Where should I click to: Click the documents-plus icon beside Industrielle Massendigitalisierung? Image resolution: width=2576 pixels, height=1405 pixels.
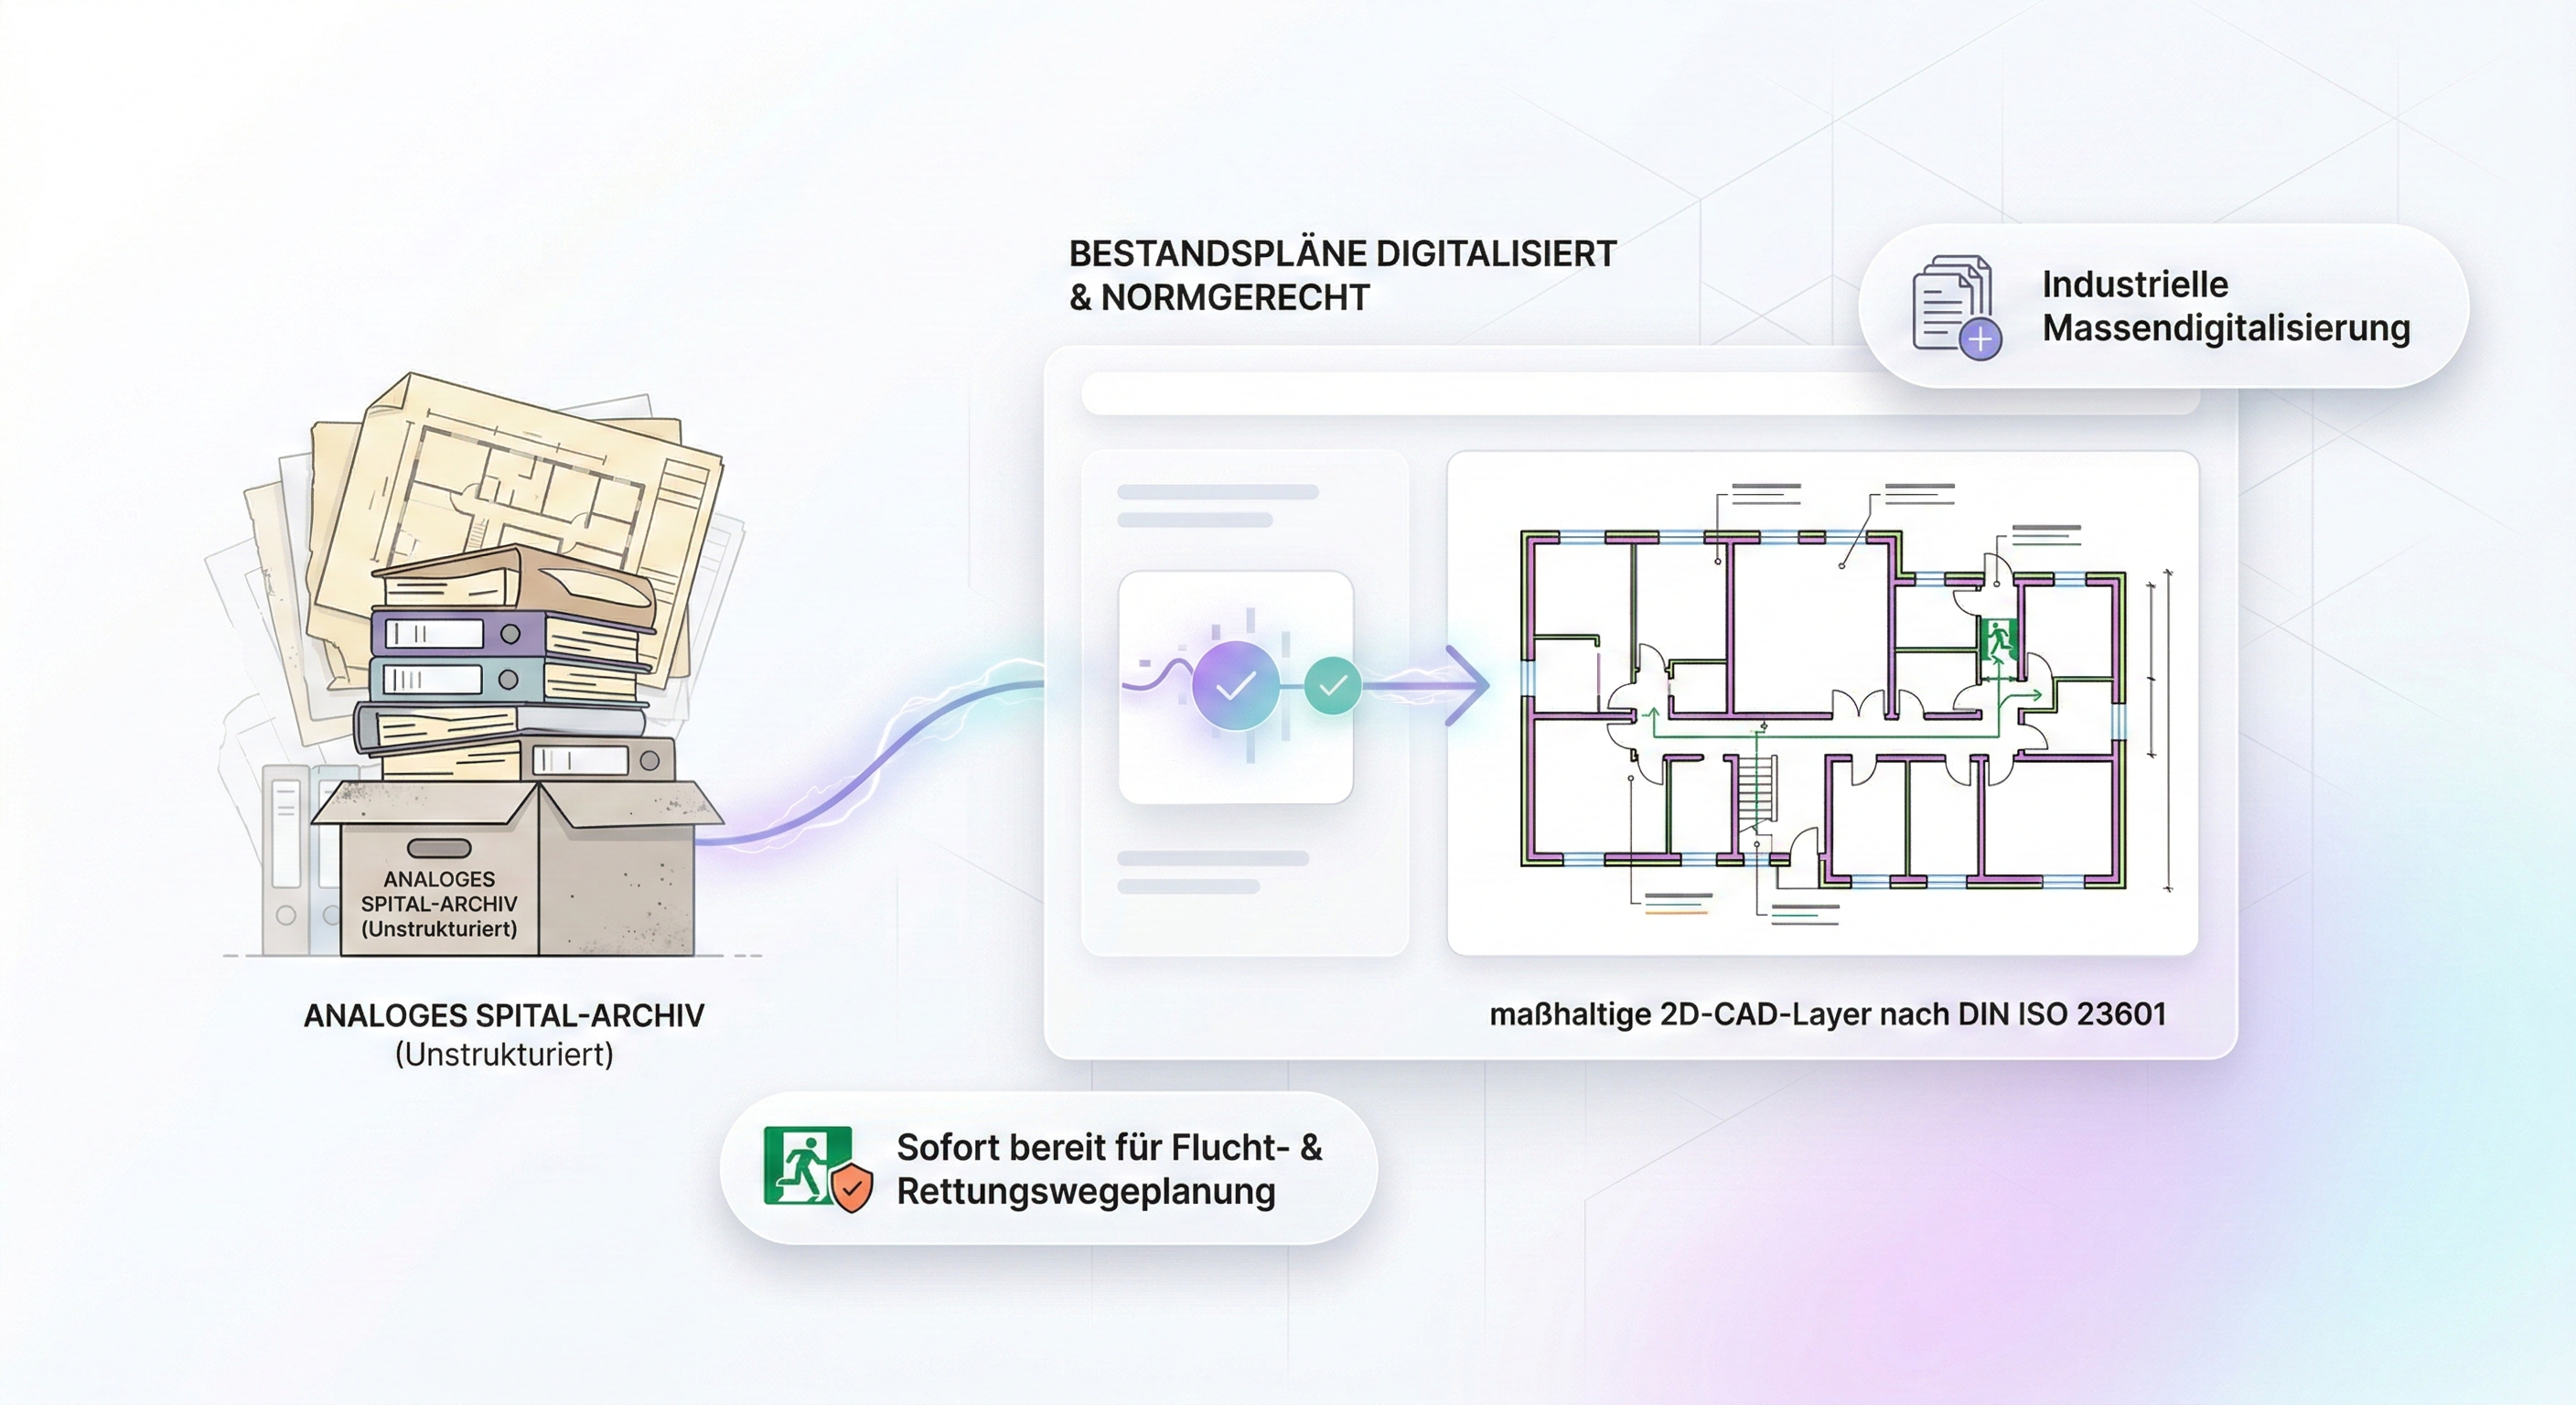(1954, 306)
